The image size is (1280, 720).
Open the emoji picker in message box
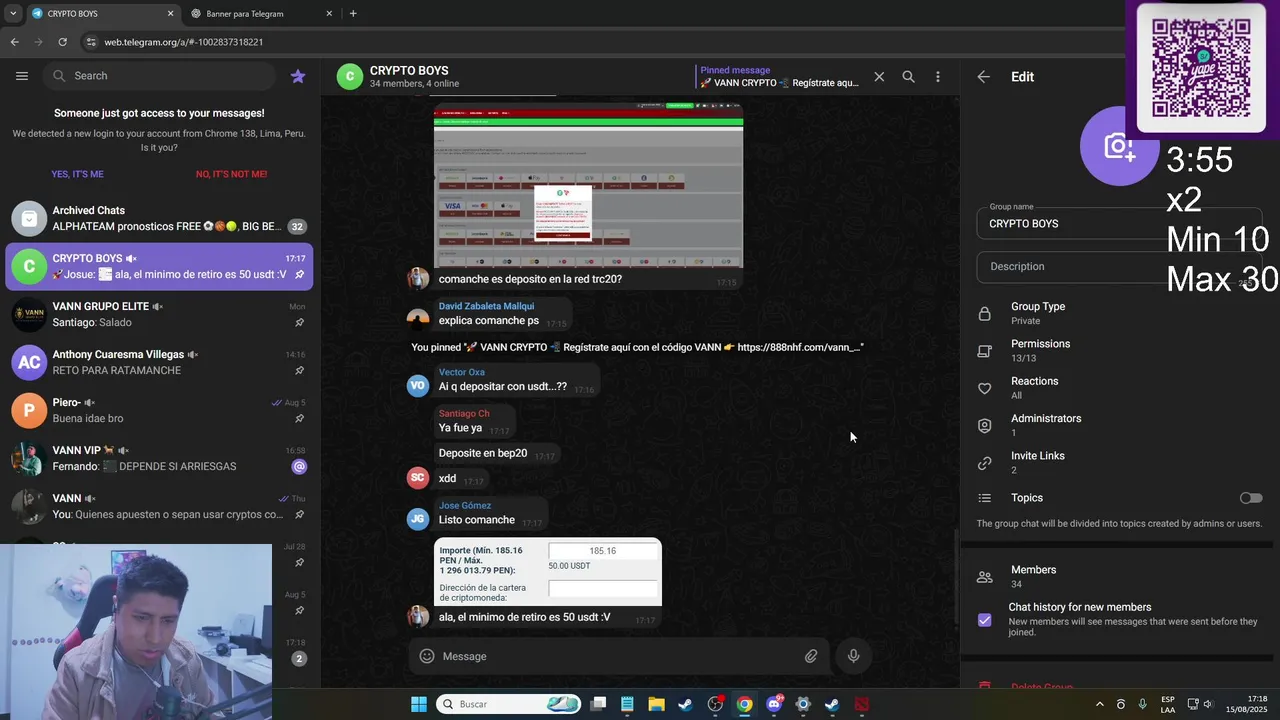point(427,656)
